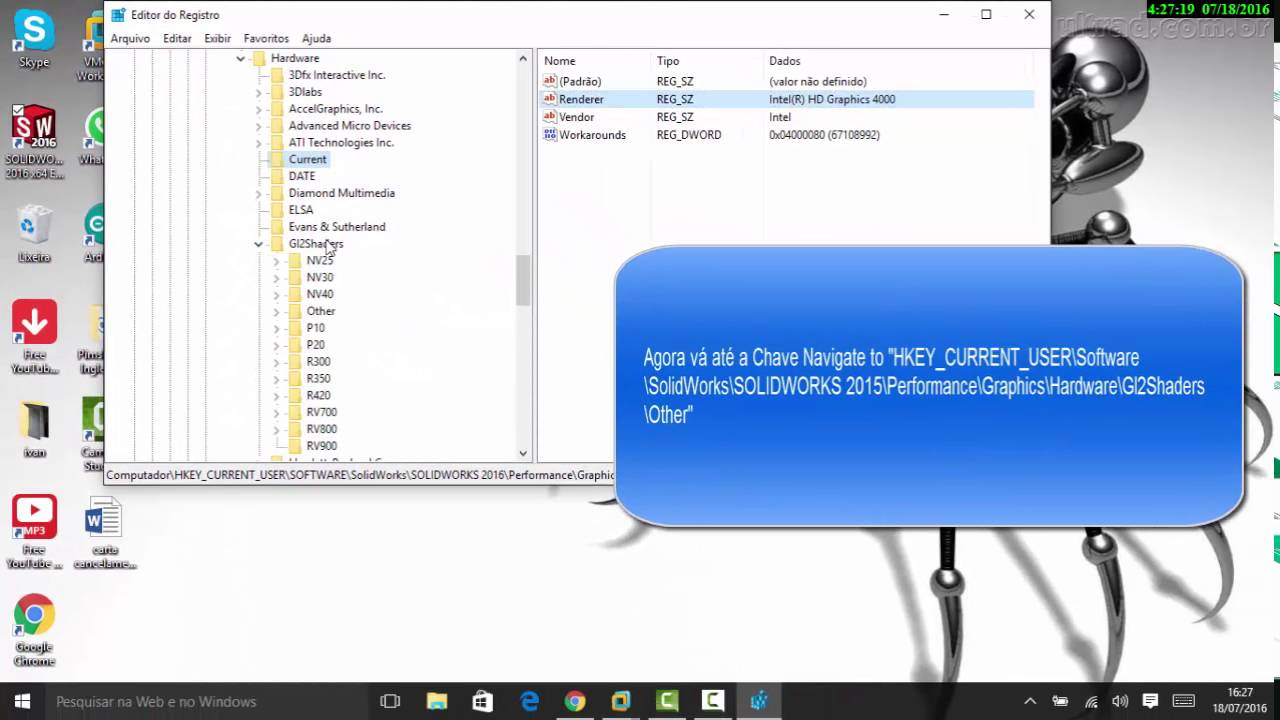Expand the Diamond Multimedia key
The image size is (1280, 720).
259,193
